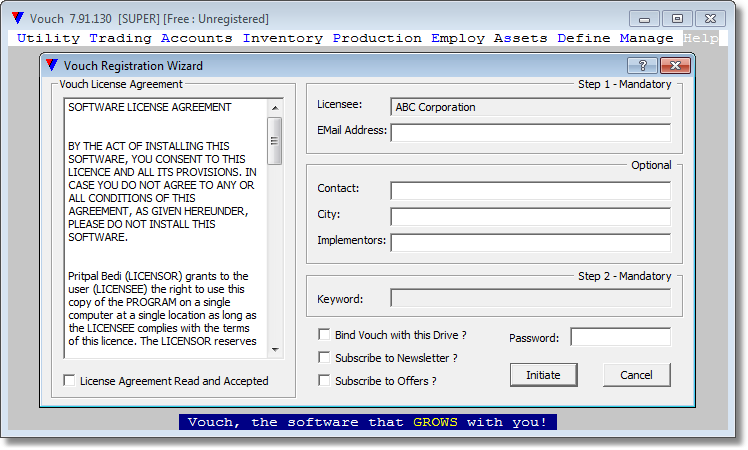Screen dimensions: 748x450
Task: Click the Cancel button
Action: 636,375
